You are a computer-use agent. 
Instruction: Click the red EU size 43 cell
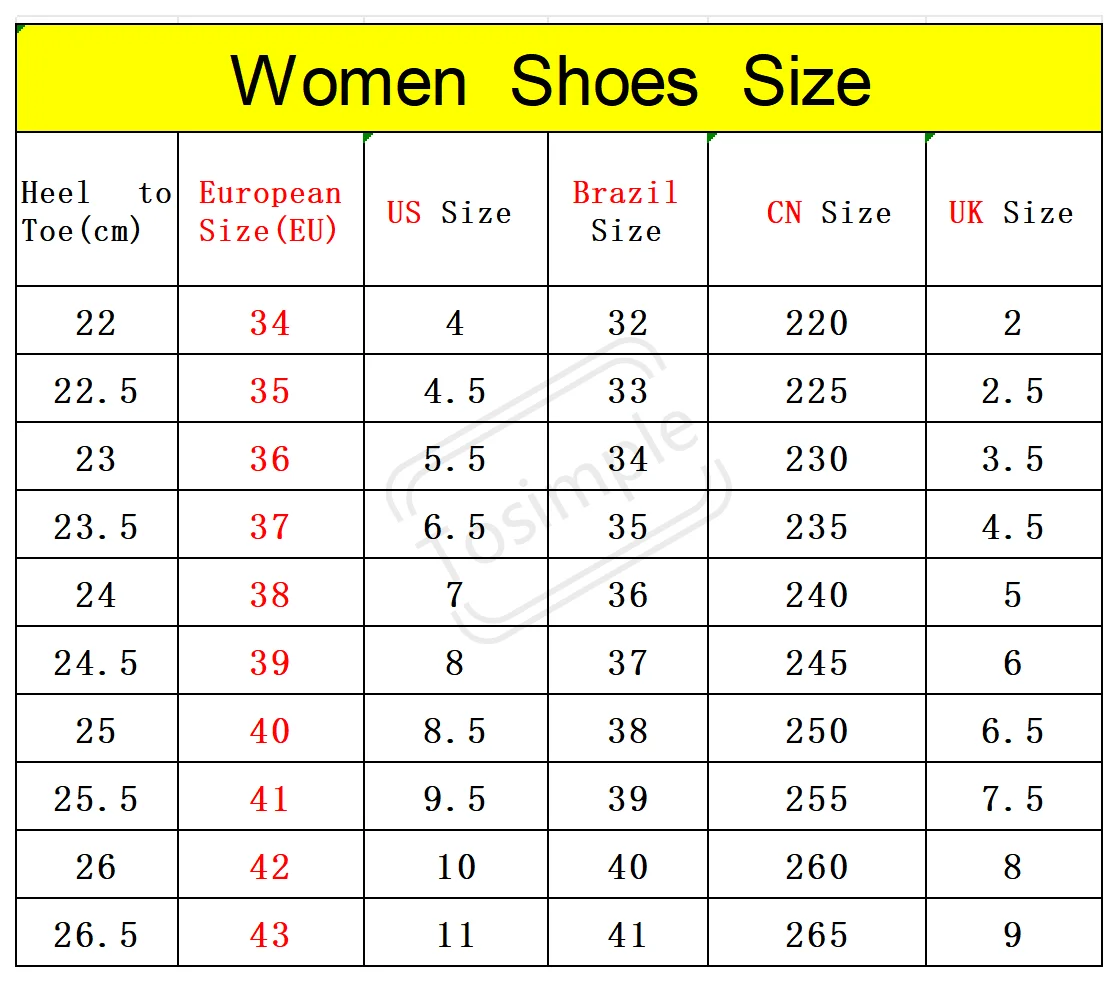[x=270, y=934]
